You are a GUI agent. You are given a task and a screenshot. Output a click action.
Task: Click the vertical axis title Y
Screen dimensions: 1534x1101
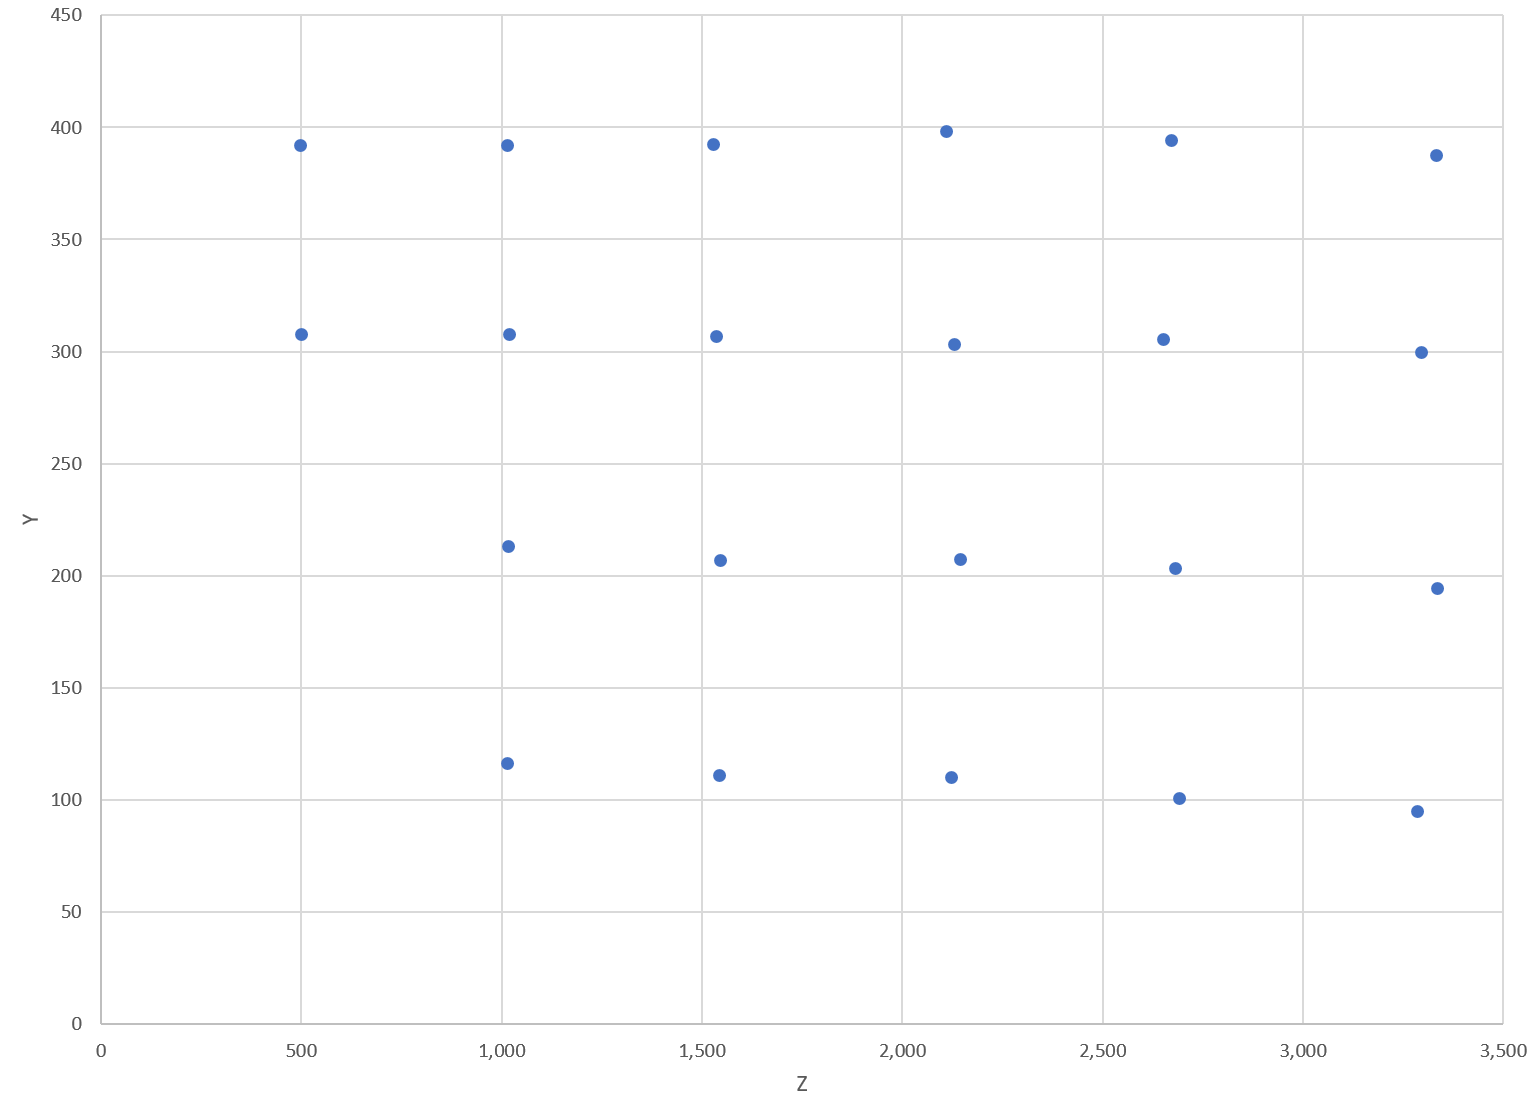31,519
